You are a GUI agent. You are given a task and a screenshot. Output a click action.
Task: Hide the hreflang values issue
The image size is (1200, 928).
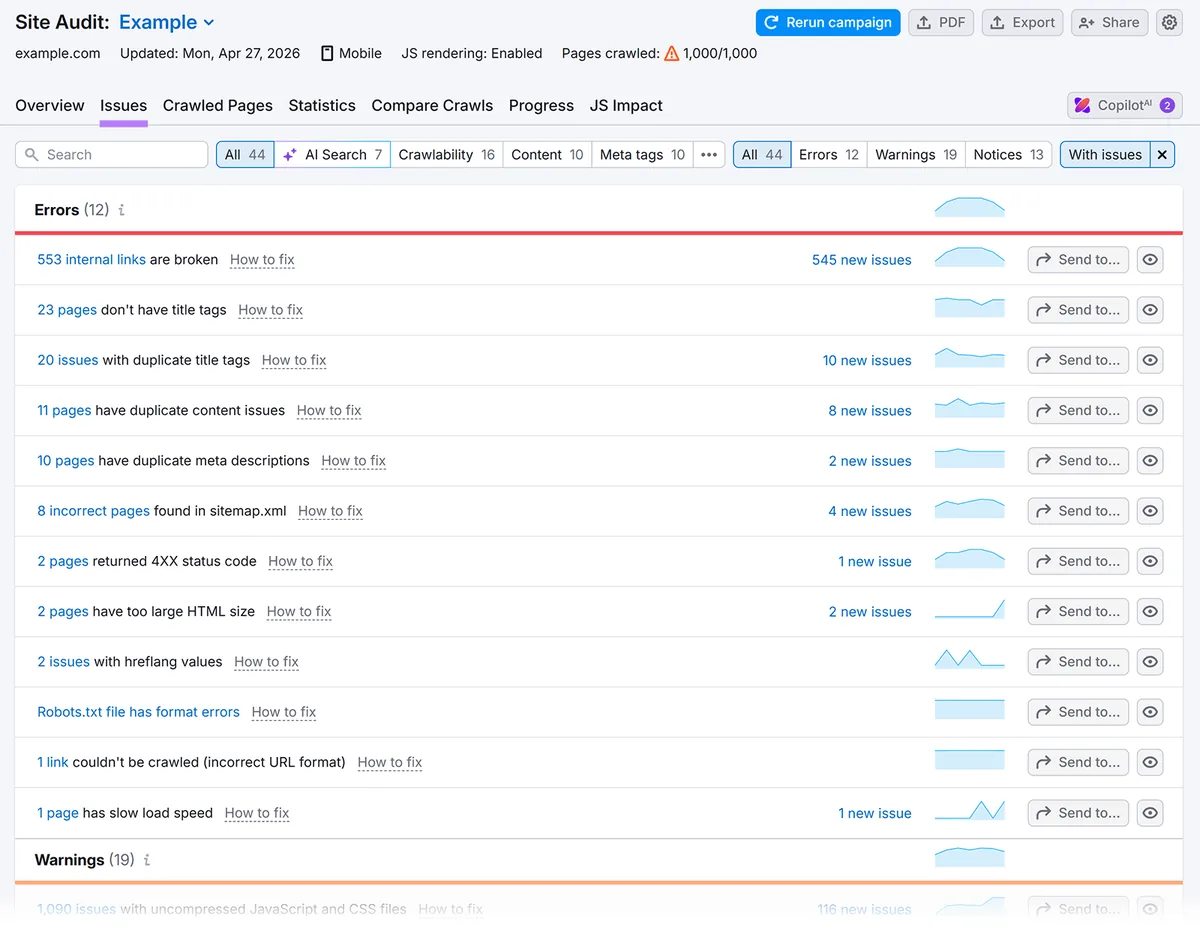point(1150,662)
